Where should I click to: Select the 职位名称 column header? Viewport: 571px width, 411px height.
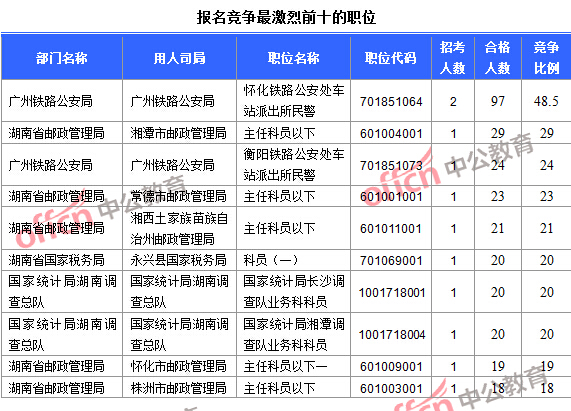pos(294,58)
